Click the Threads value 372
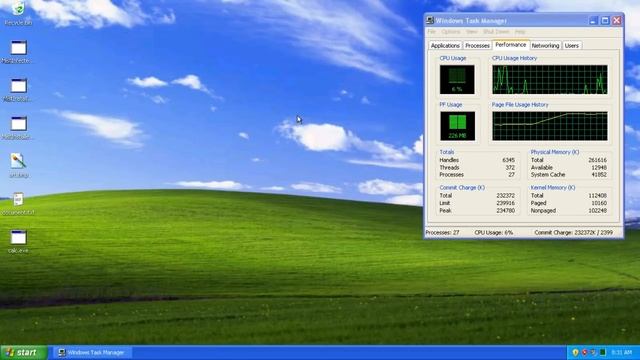640x360 pixels. pos(510,168)
